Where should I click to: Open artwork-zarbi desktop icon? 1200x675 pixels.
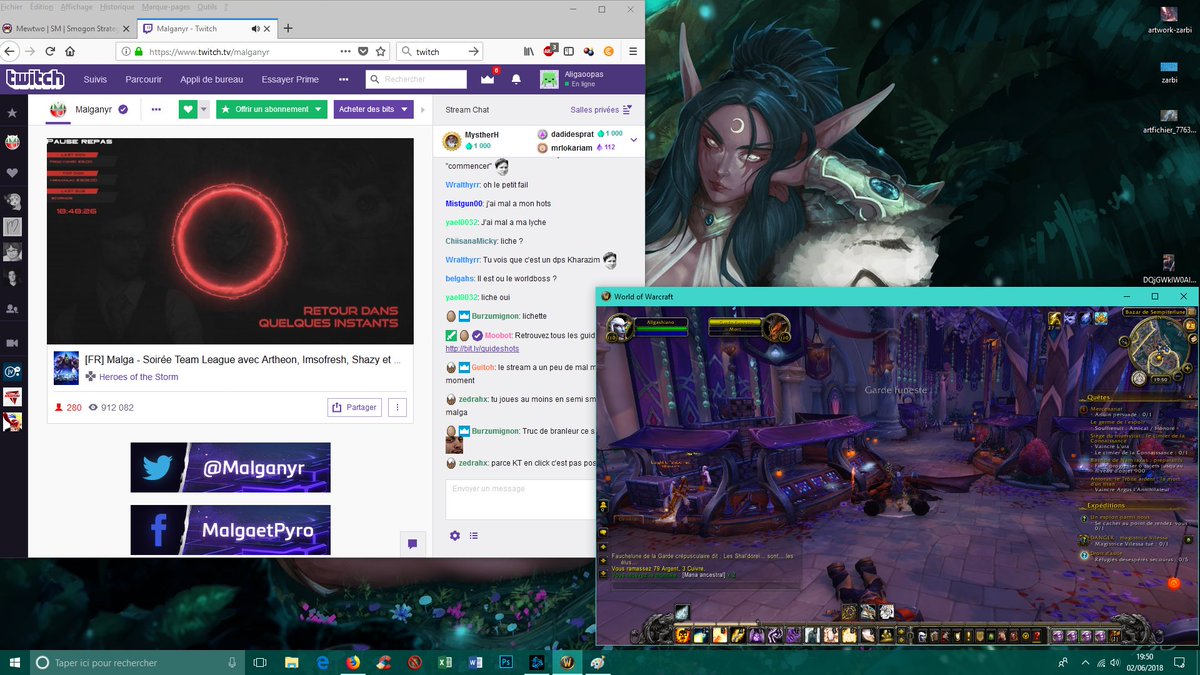tap(1169, 18)
